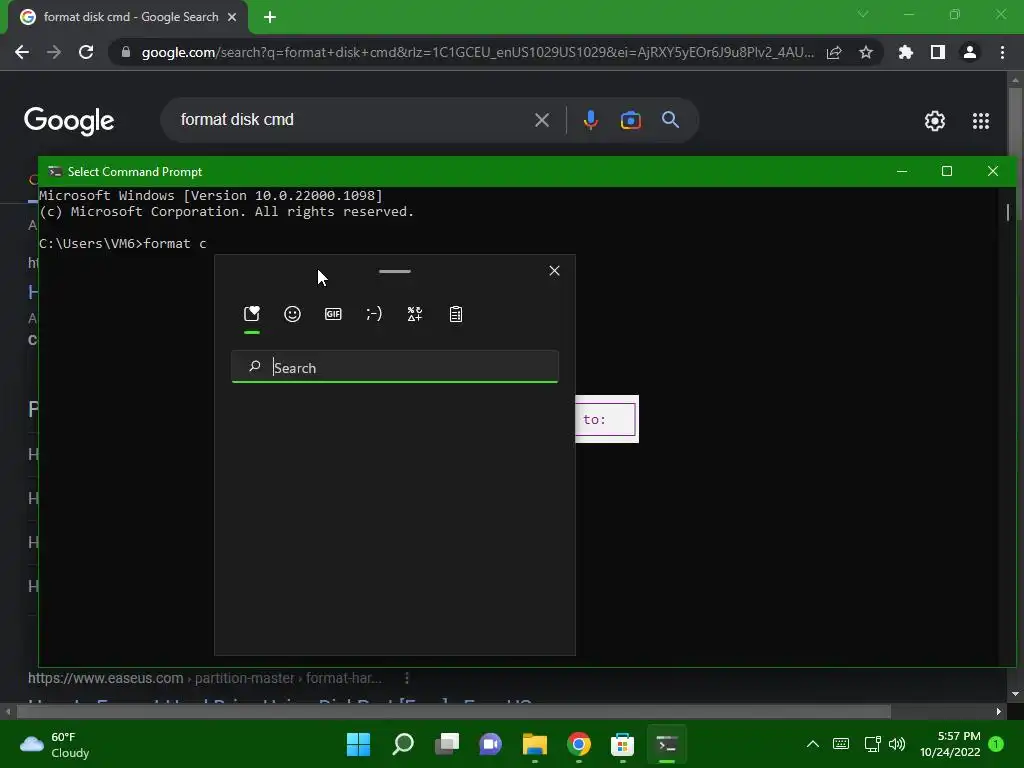
Task: Open Google quick settings gear
Action: pos(935,121)
